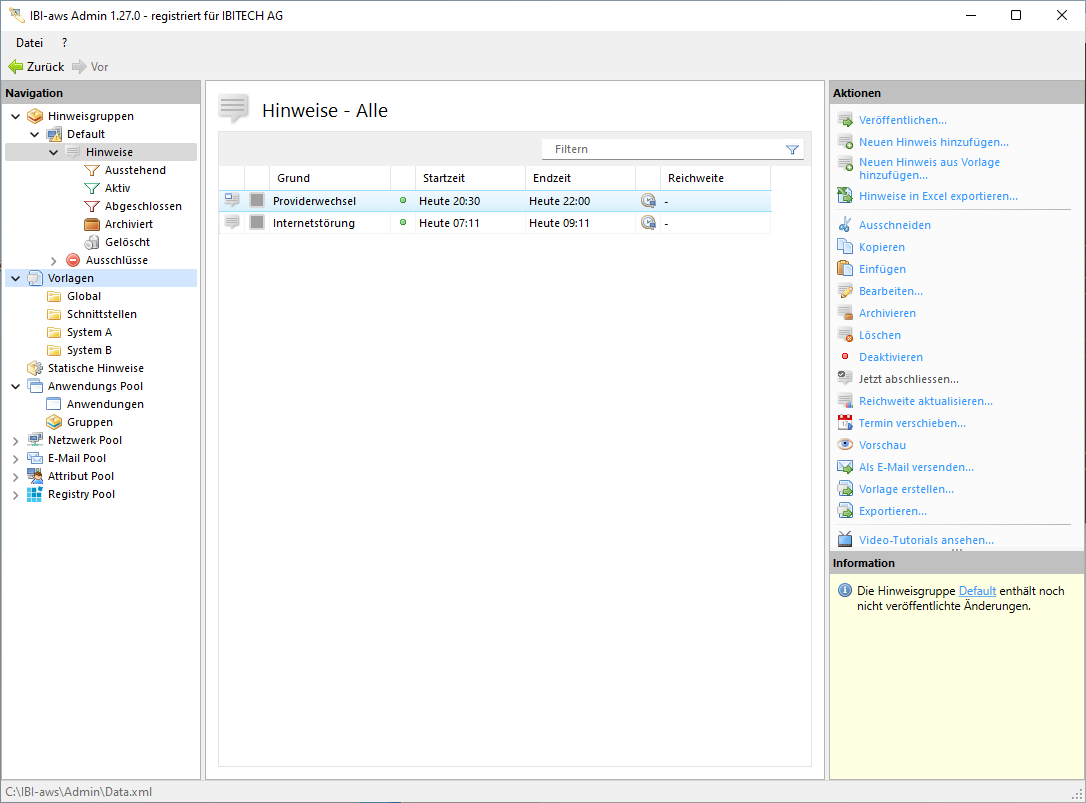Open the Datei menu
1086x803 pixels.
[30, 43]
